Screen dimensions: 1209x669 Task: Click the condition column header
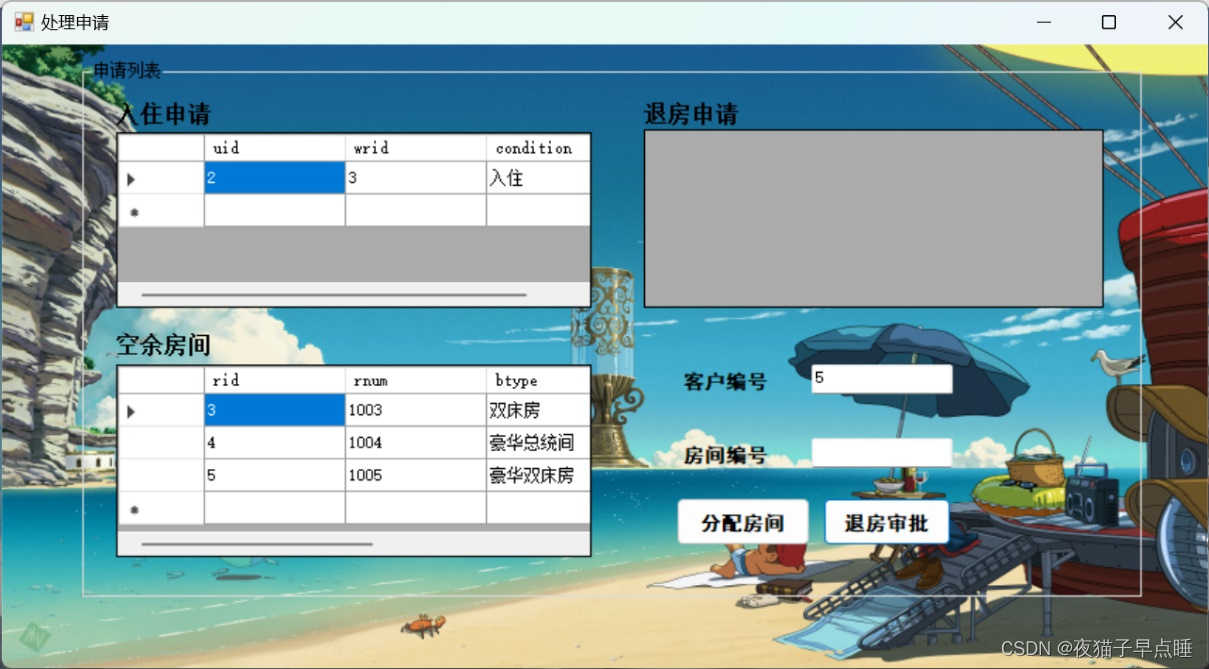coord(538,148)
